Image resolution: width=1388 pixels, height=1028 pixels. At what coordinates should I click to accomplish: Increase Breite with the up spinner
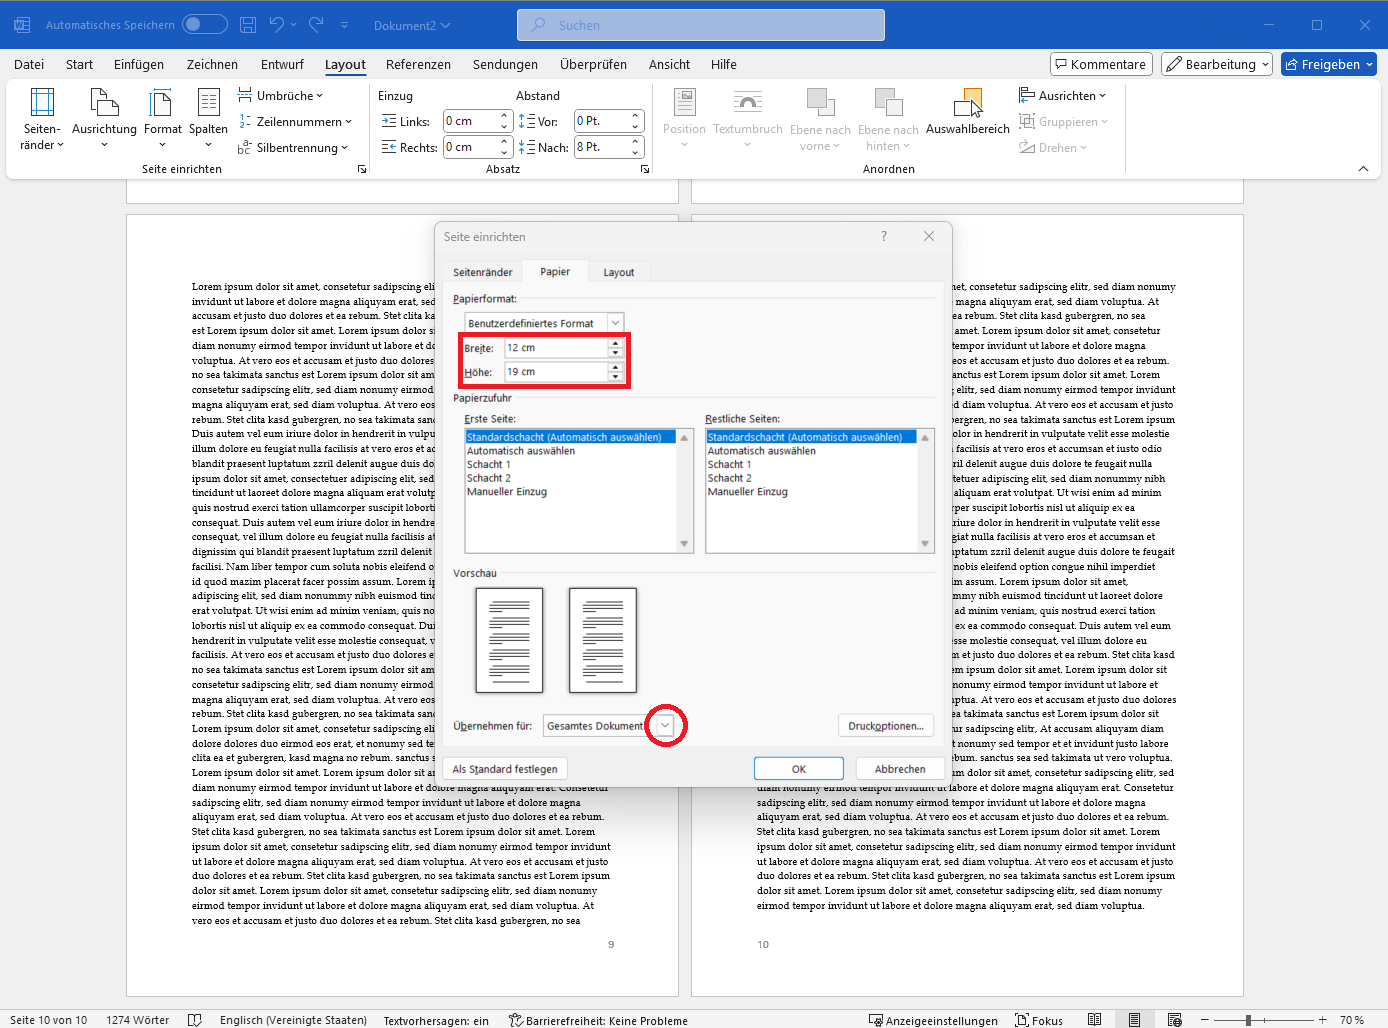[615, 343]
